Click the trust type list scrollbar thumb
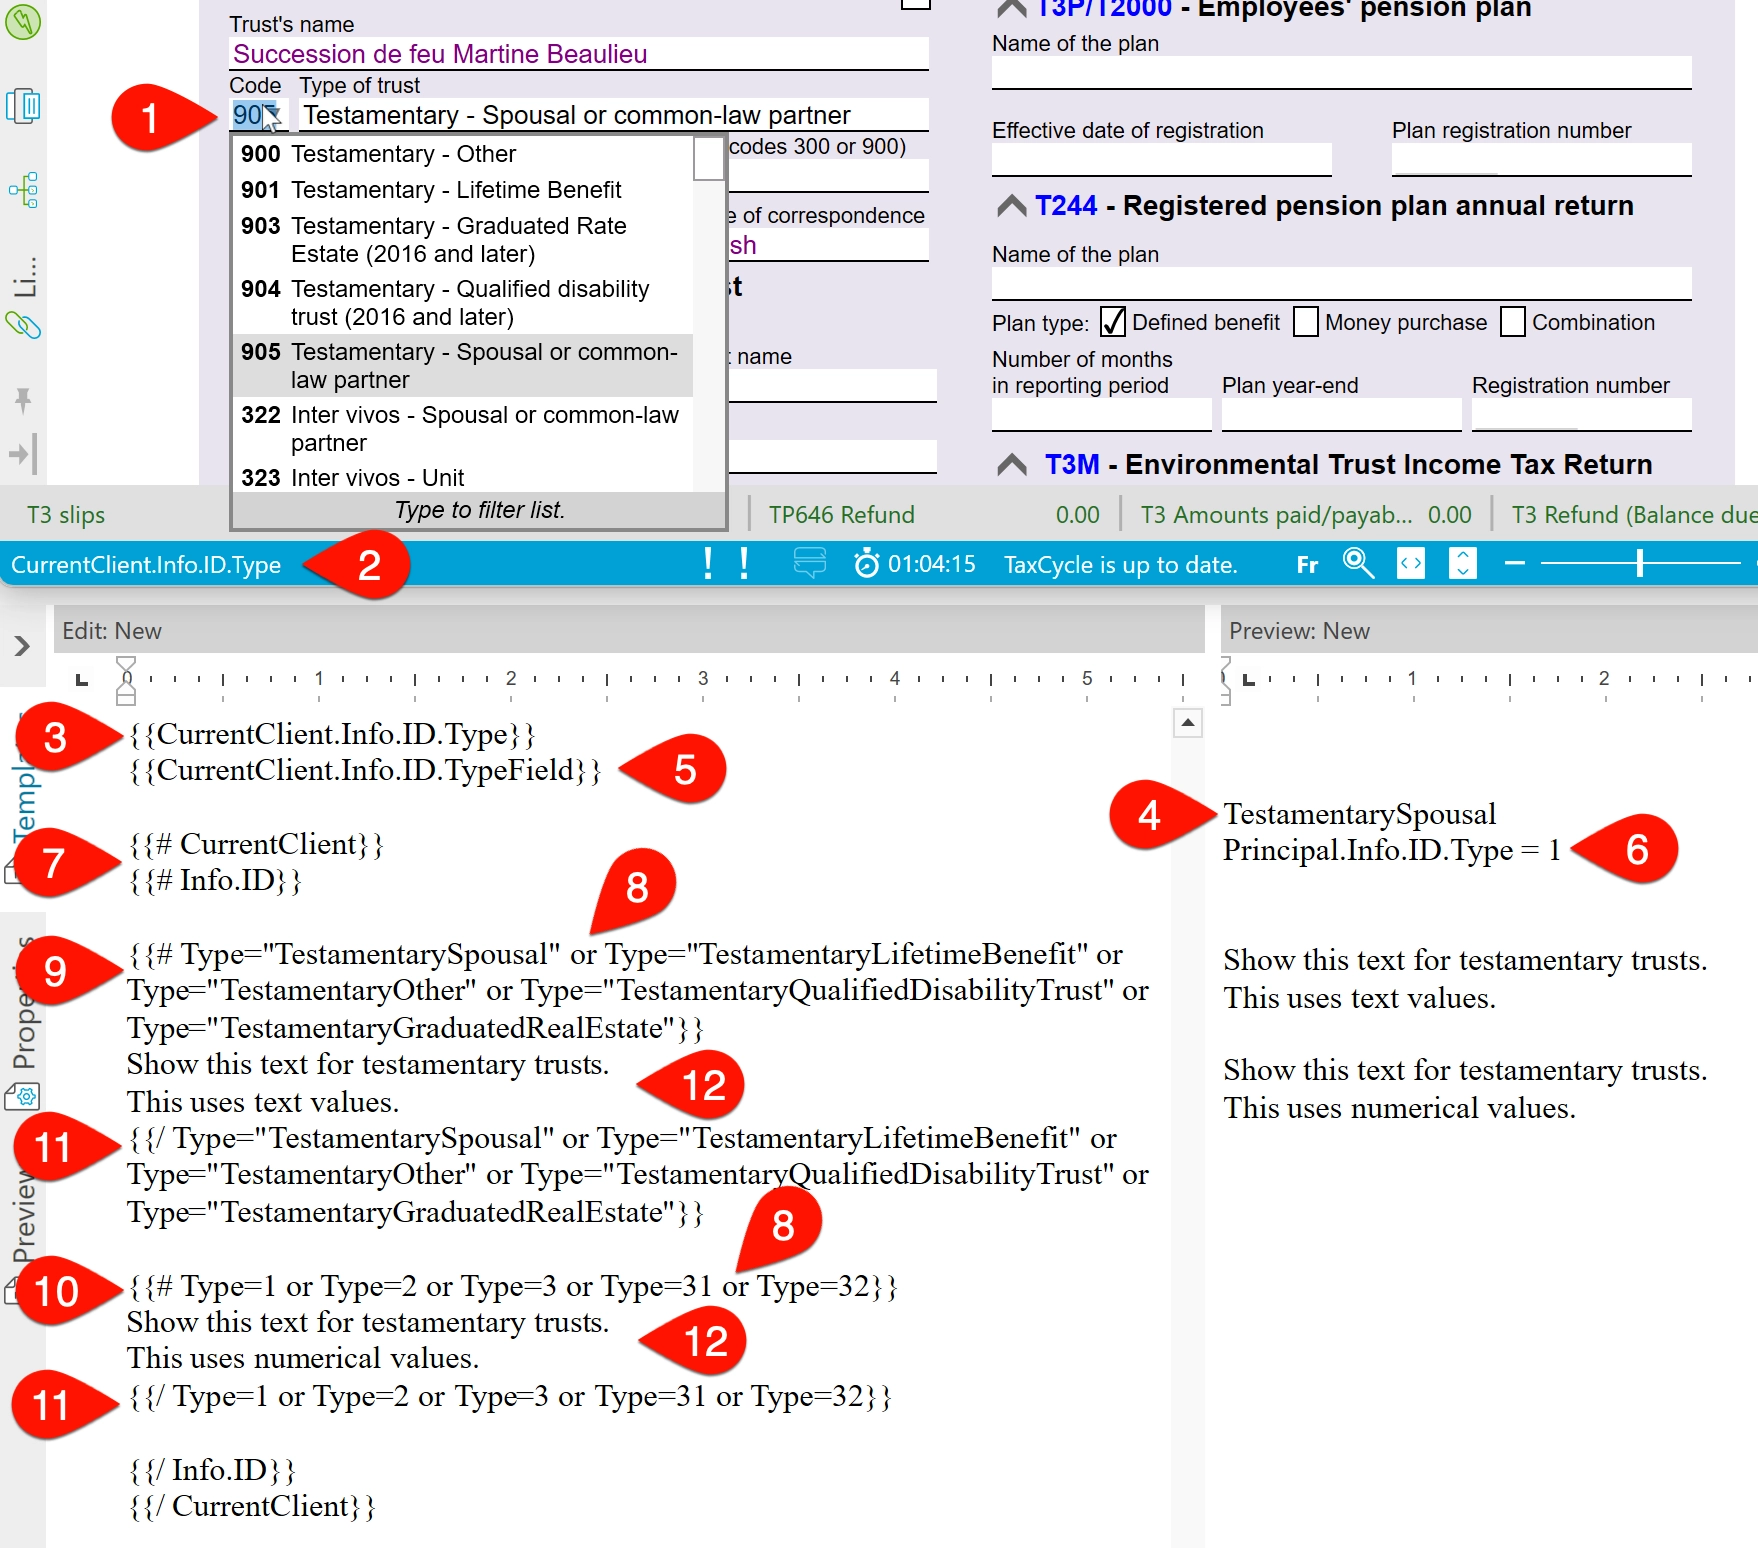Screen dimensions: 1758x1548 click(x=709, y=159)
